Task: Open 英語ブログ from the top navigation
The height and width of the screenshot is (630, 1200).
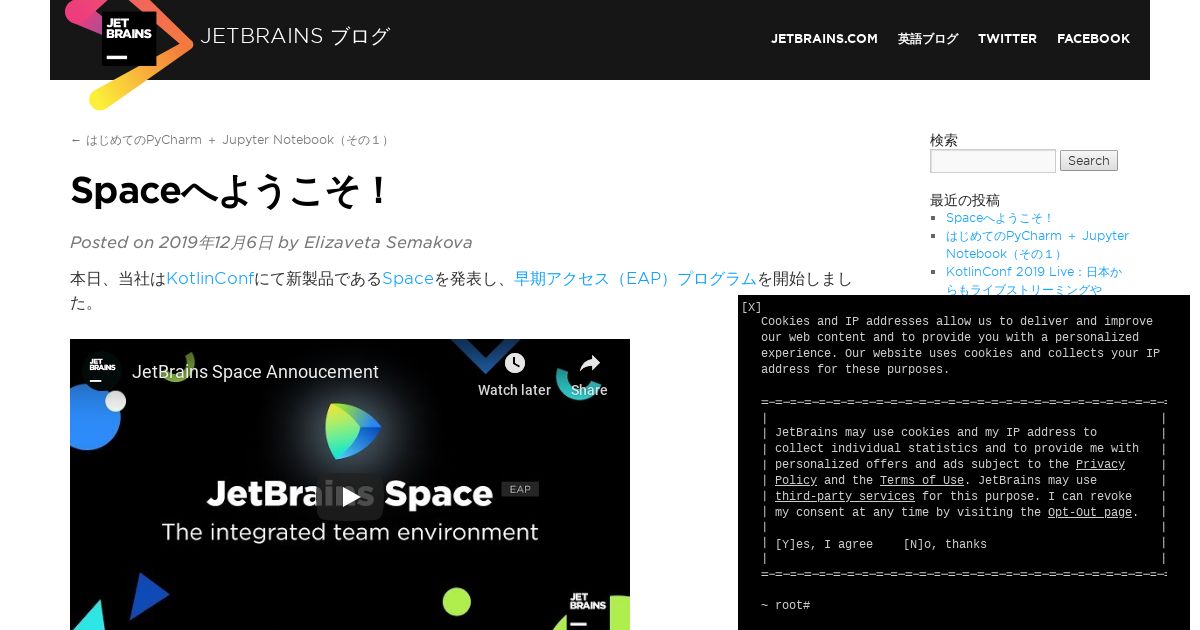Action: 928,39
